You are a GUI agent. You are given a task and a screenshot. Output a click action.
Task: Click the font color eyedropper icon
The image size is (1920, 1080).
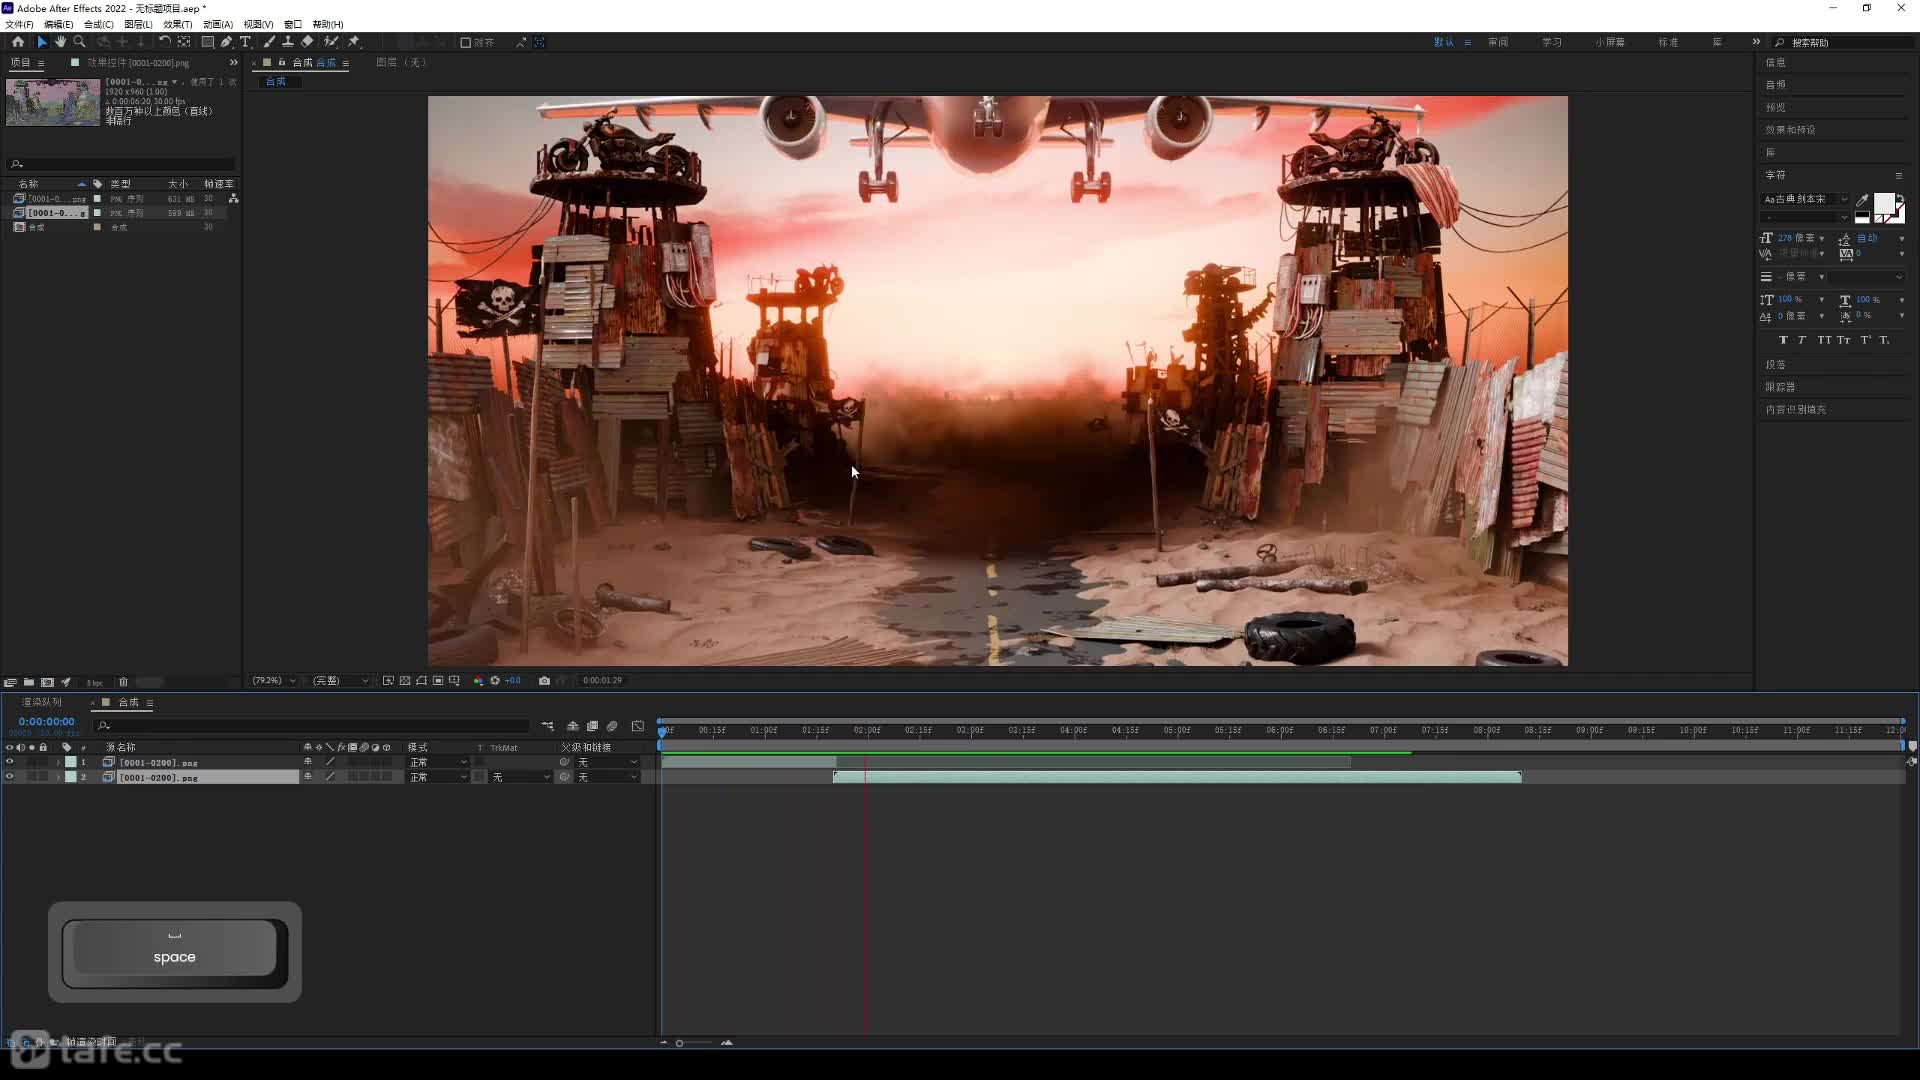click(x=1862, y=200)
